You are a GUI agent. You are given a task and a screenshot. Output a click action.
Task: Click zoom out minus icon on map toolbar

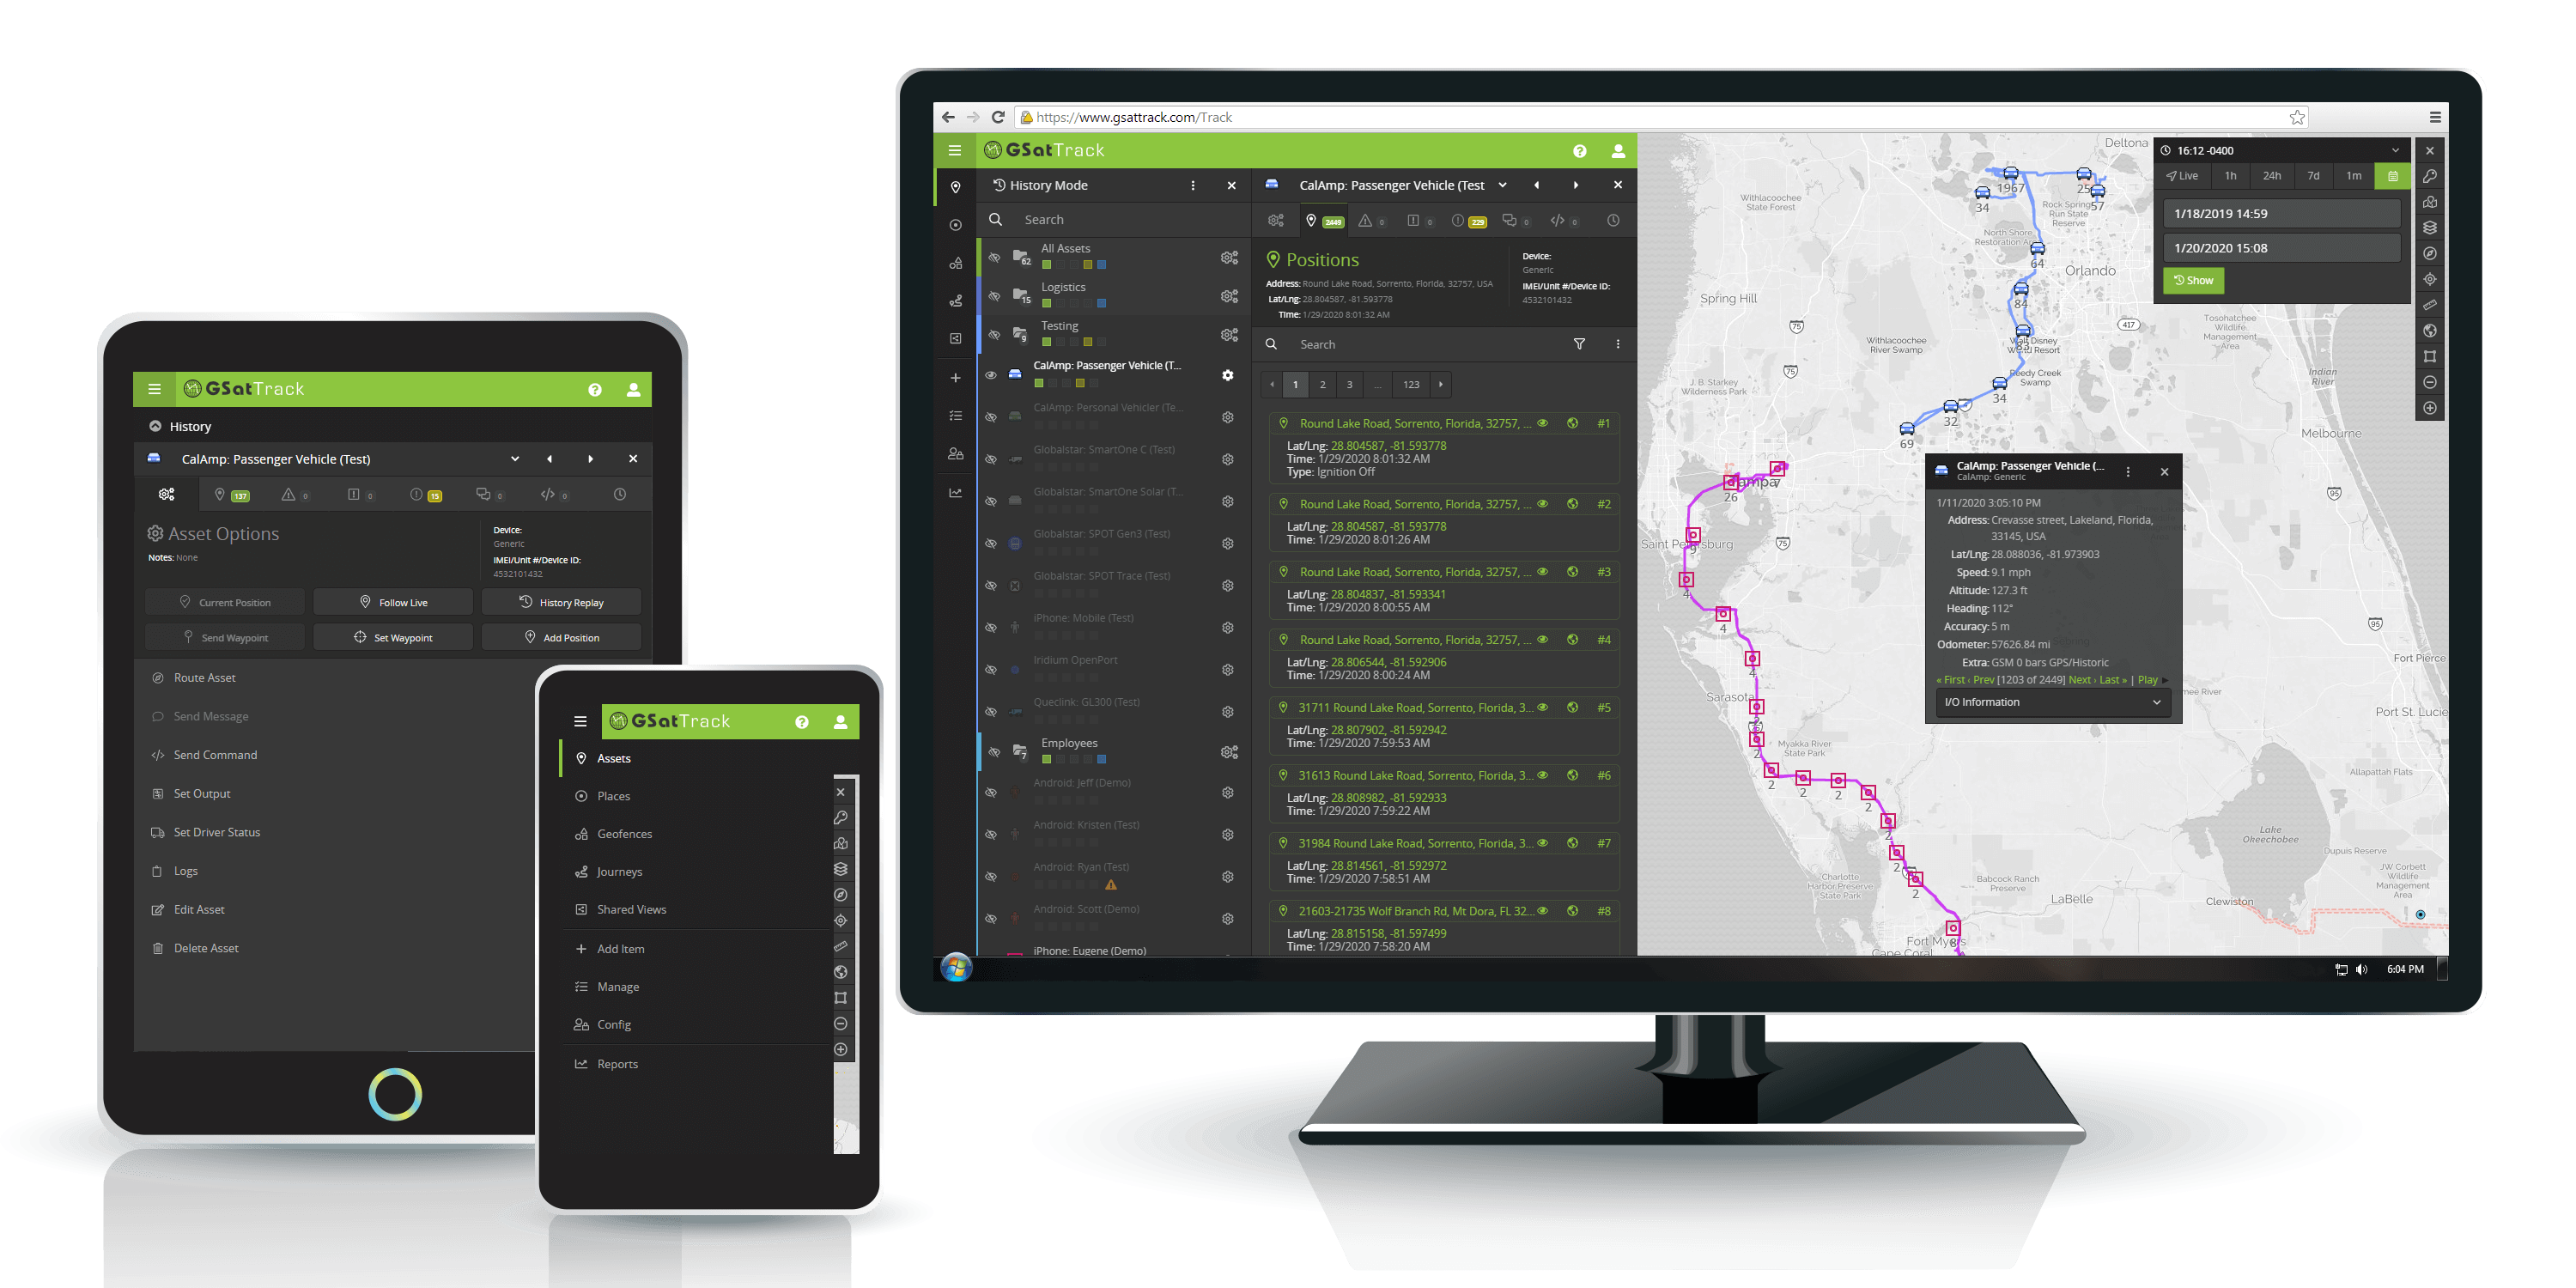[2429, 382]
